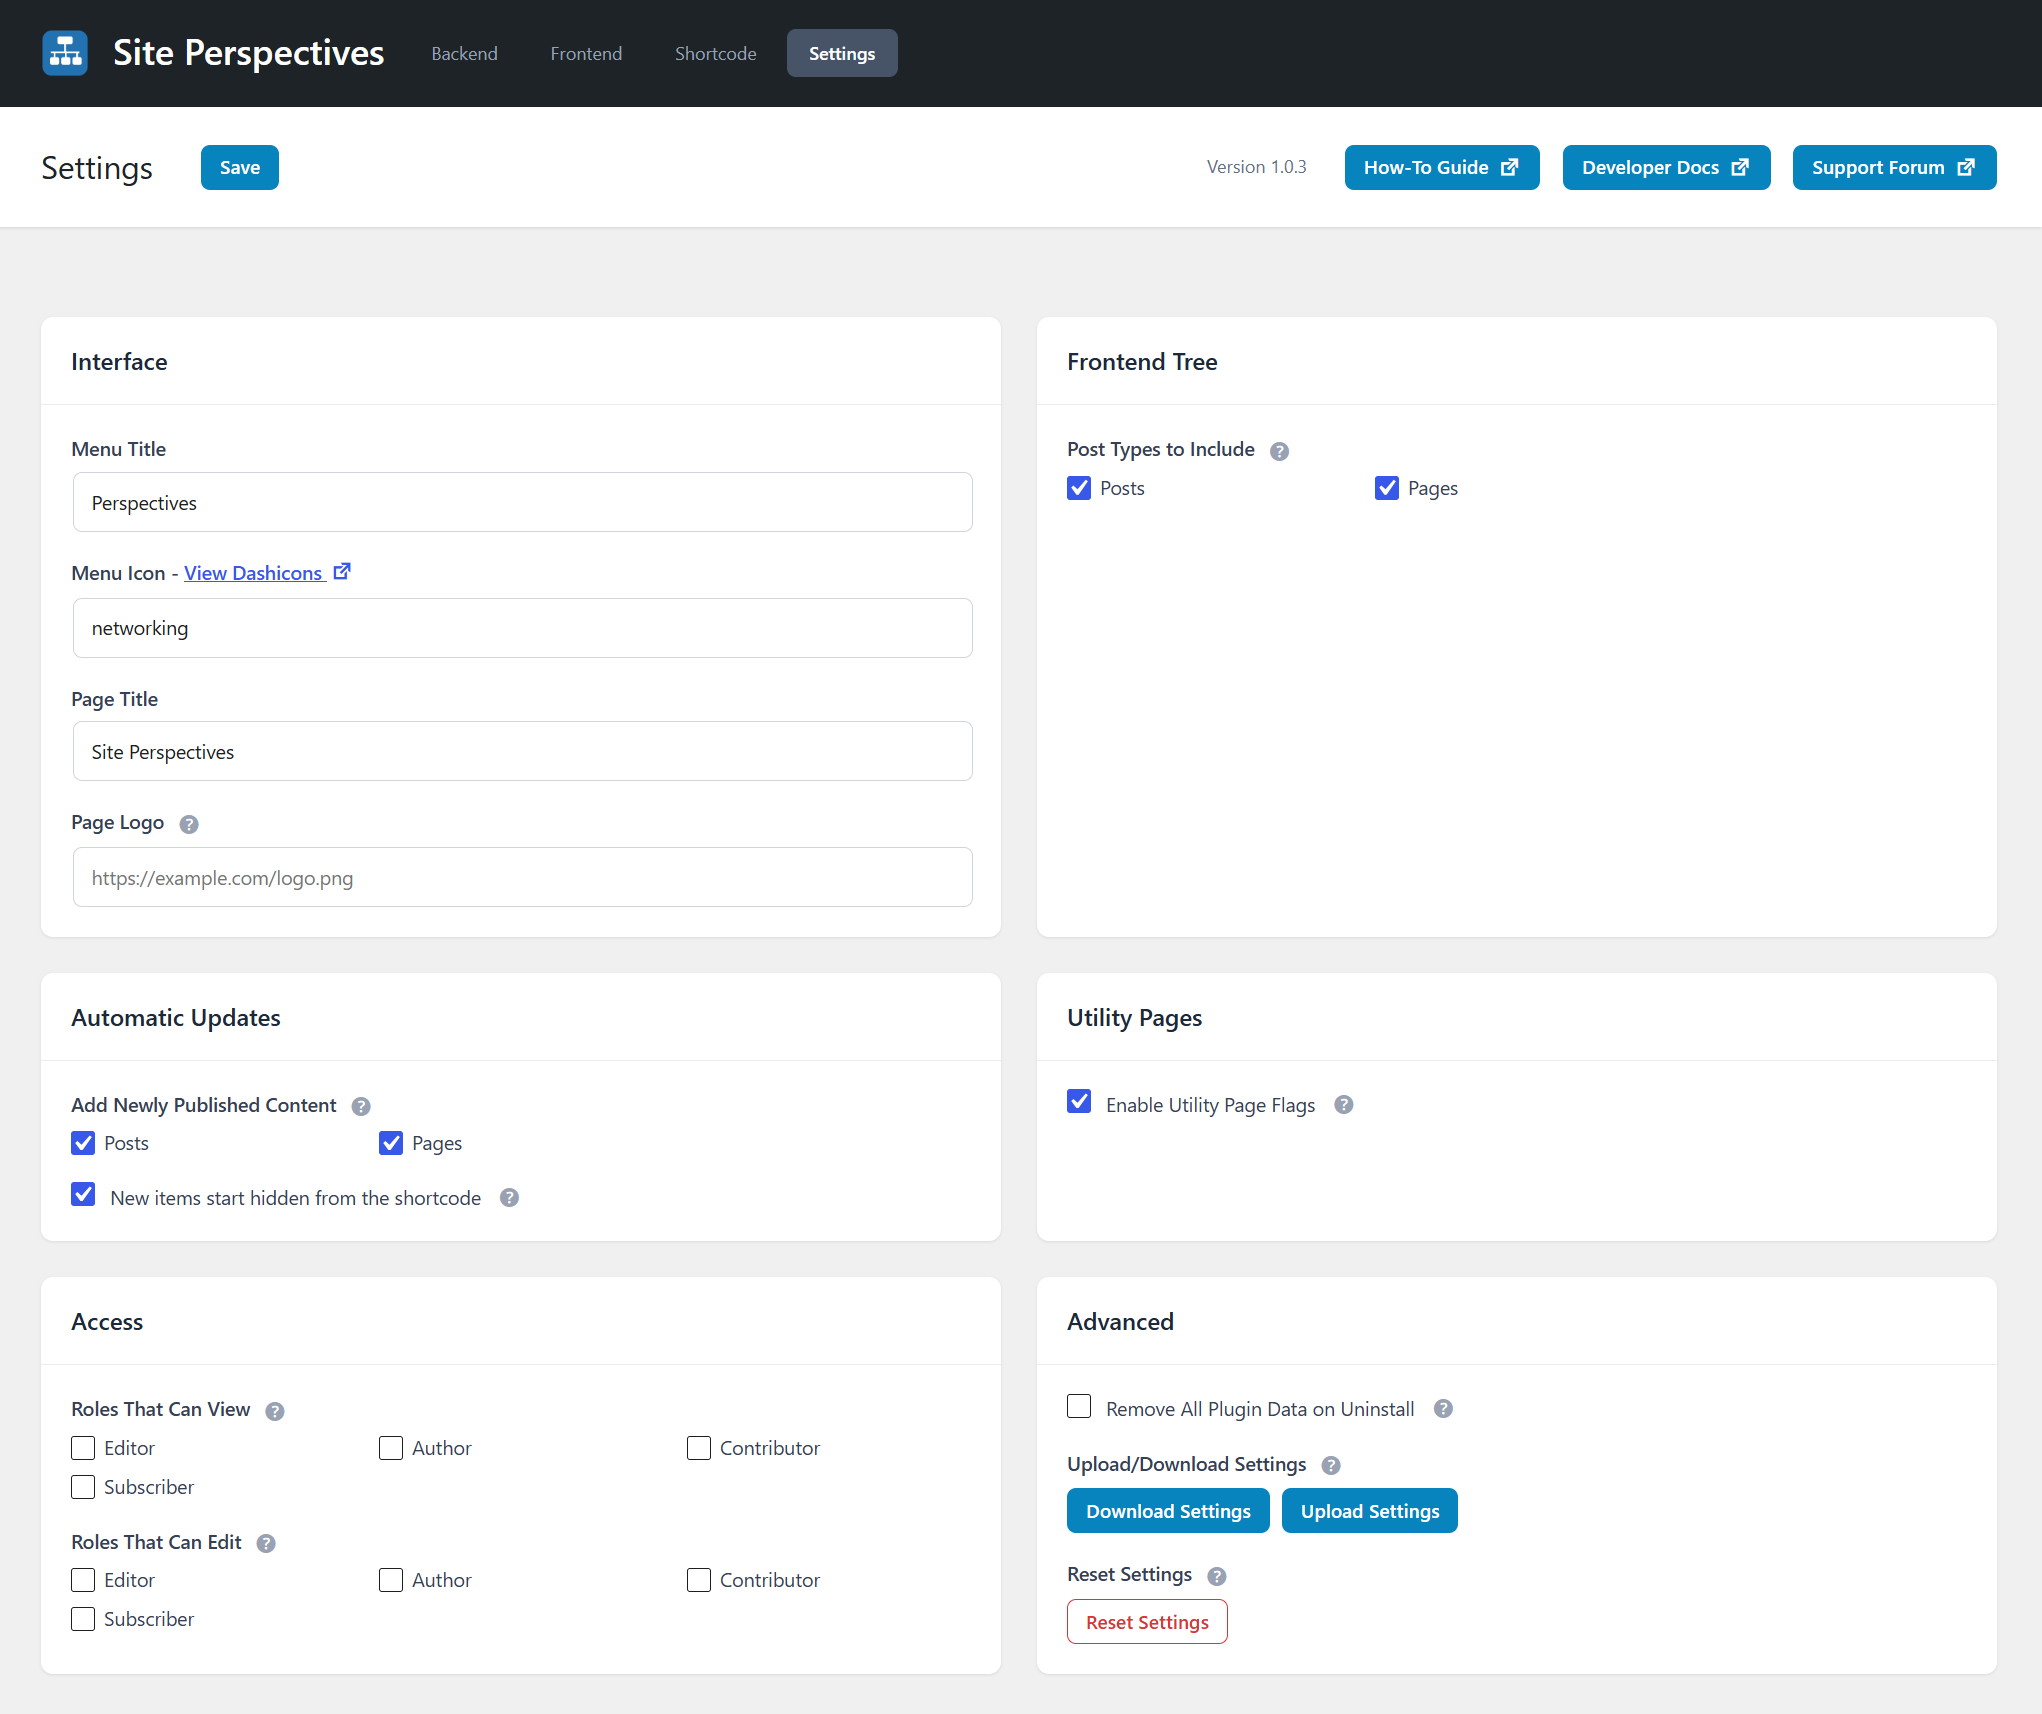The image size is (2042, 1714).
Task: Check Contributor under Roles That Can Edit
Action: pyautogui.click(x=699, y=1580)
